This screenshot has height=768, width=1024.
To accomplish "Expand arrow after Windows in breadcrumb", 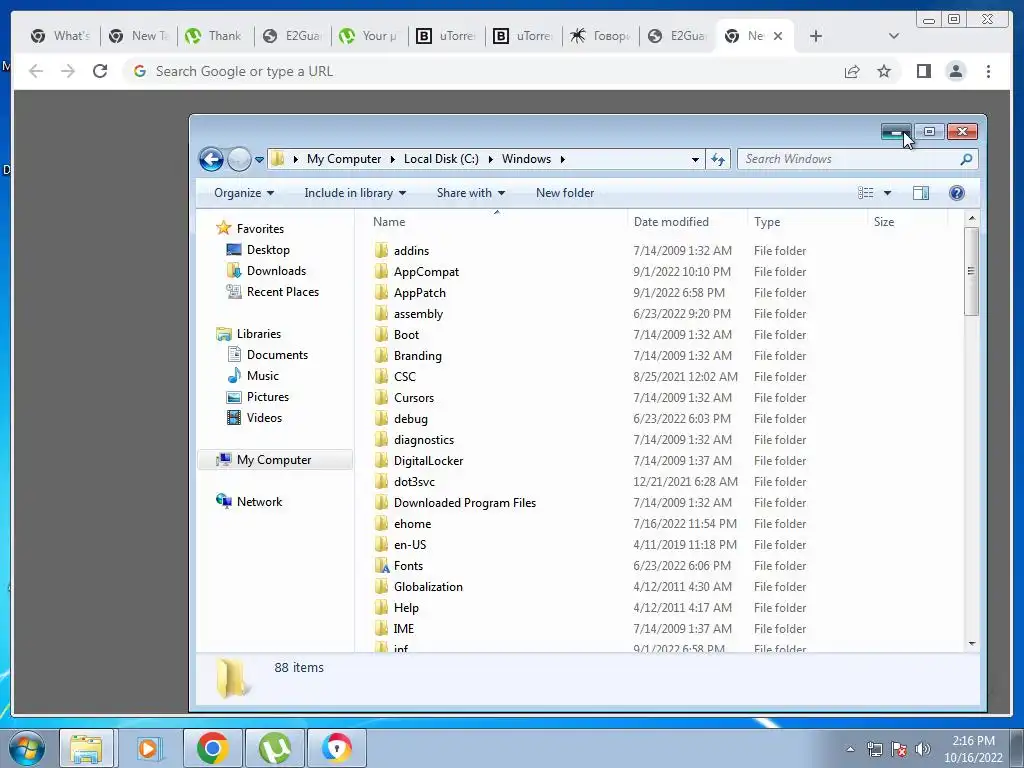I will point(562,159).
